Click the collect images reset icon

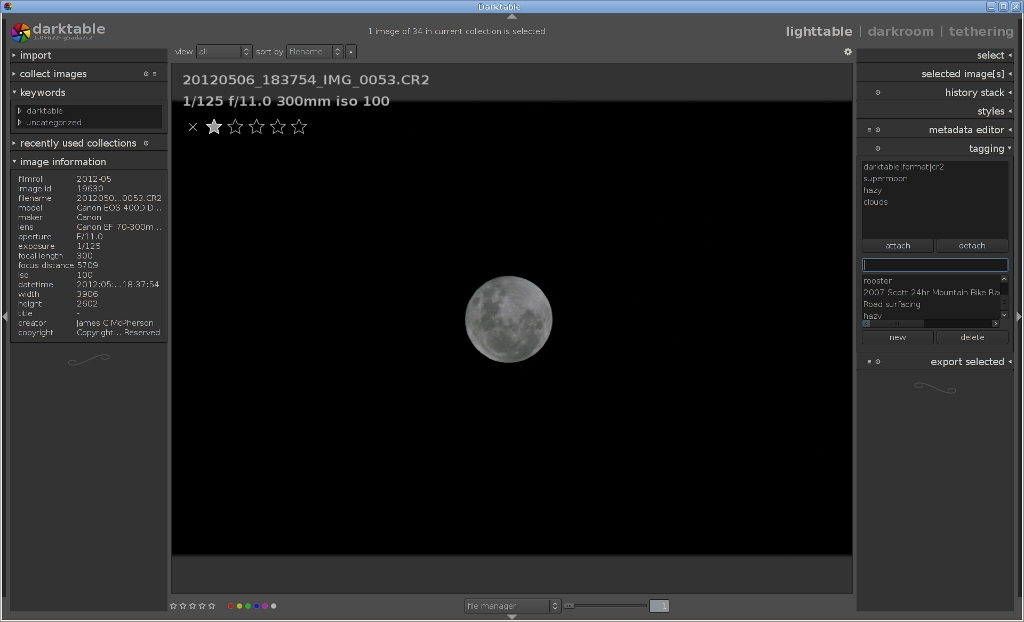coord(146,74)
